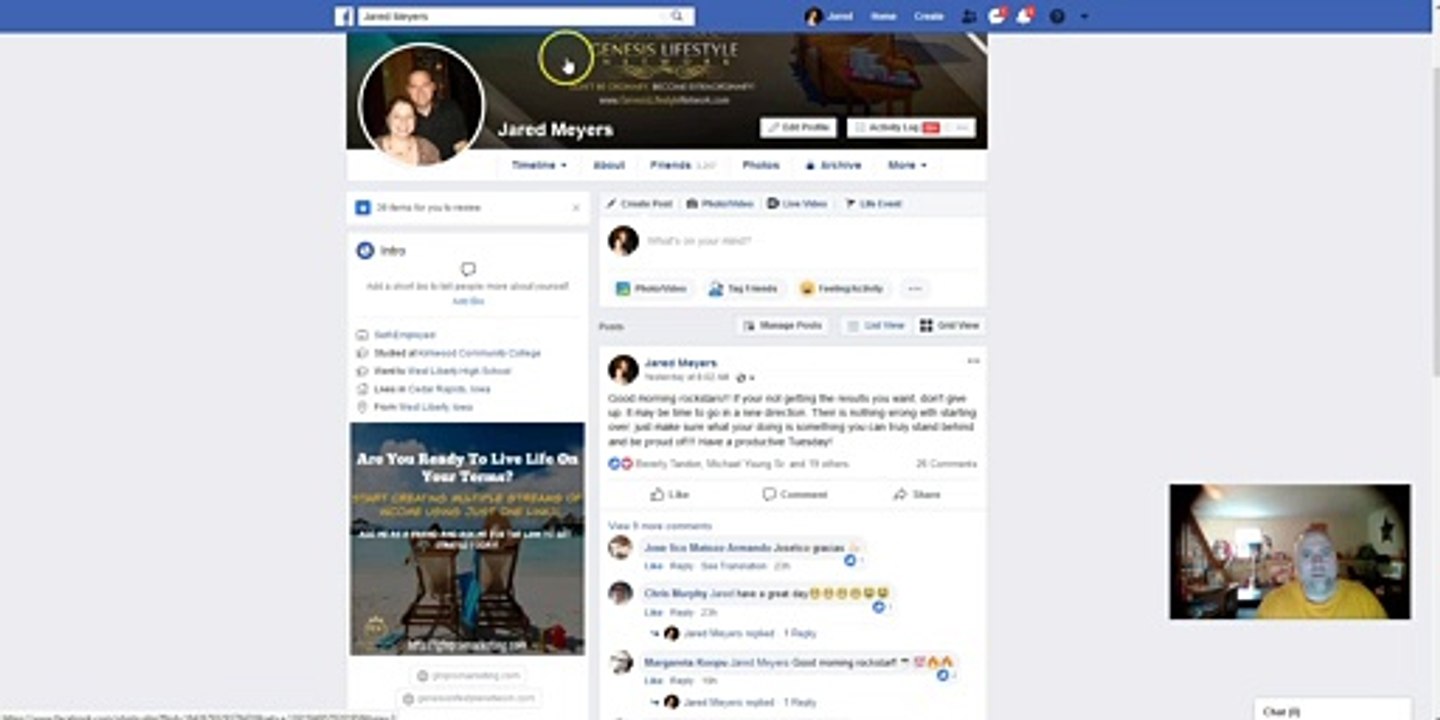Switch posts to List View
The image size is (1440, 720).
point(876,326)
